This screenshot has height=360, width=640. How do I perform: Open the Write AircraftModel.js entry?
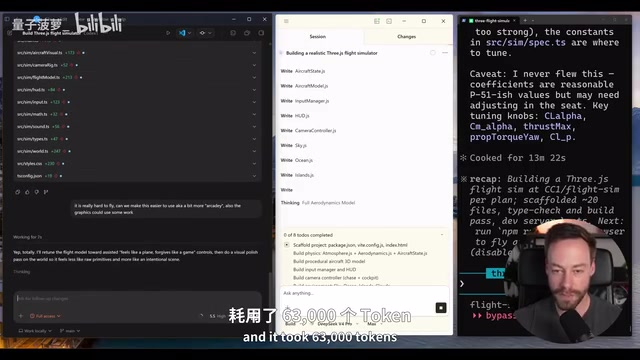coord(304,86)
